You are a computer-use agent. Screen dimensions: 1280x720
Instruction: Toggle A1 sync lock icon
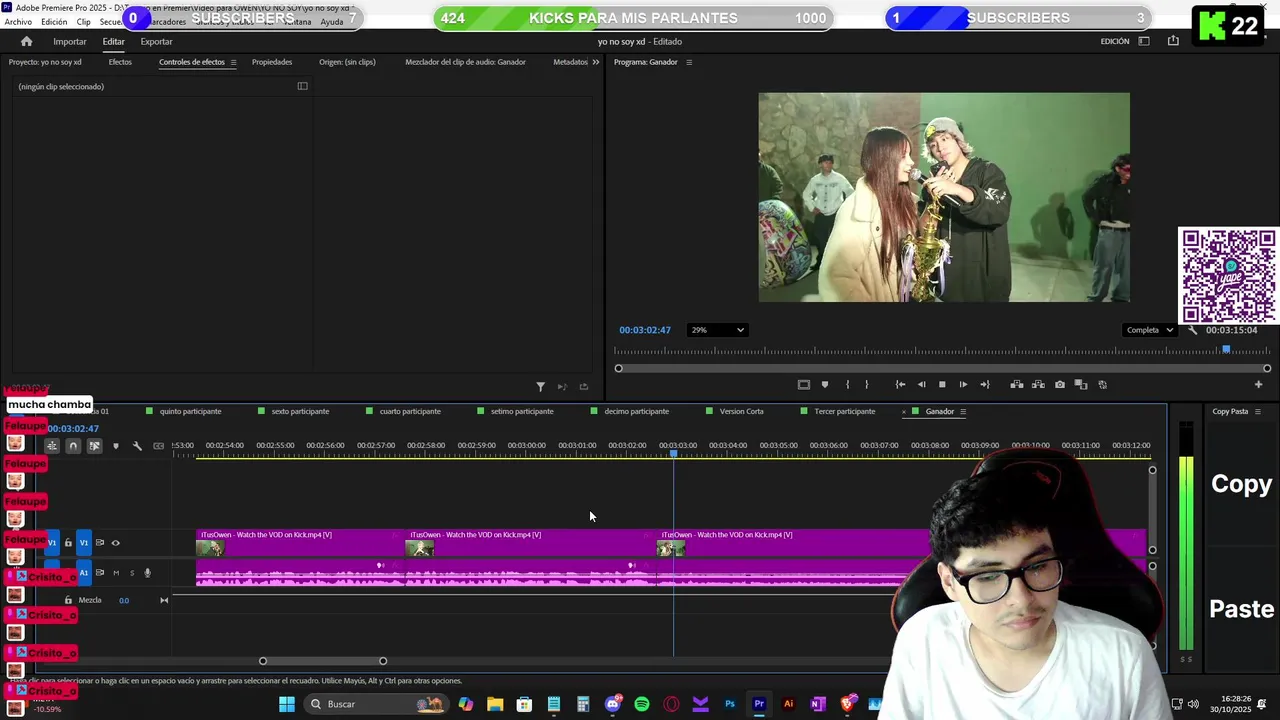[x=99, y=573]
